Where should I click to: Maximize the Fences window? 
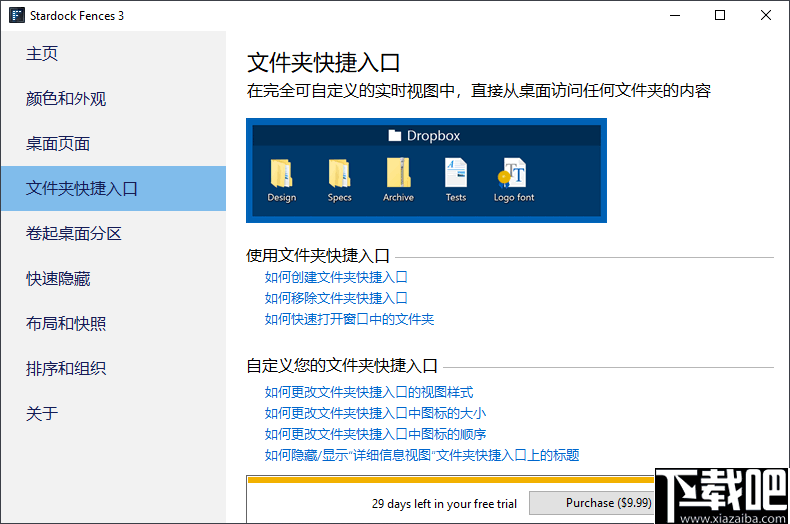click(x=720, y=15)
